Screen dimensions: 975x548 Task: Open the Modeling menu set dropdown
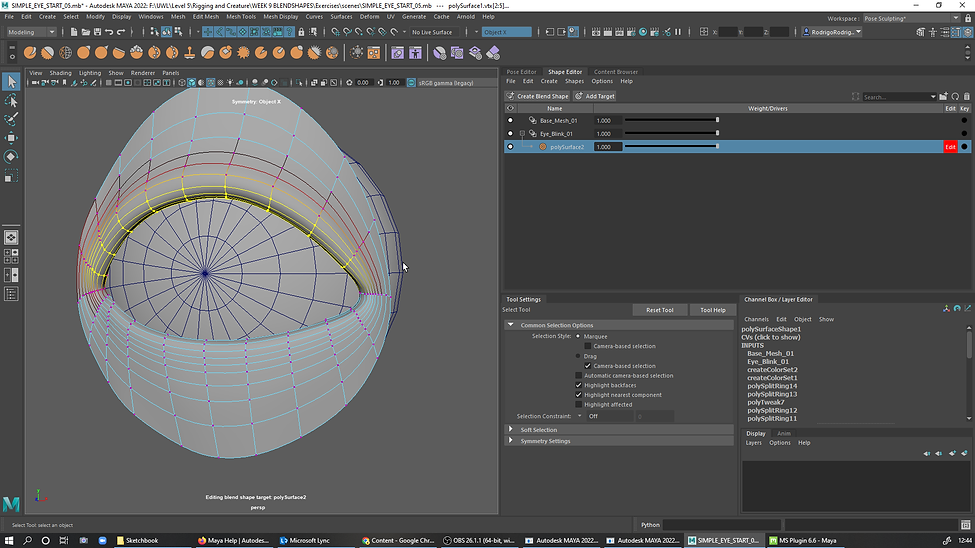pyautogui.click(x=30, y=32)
